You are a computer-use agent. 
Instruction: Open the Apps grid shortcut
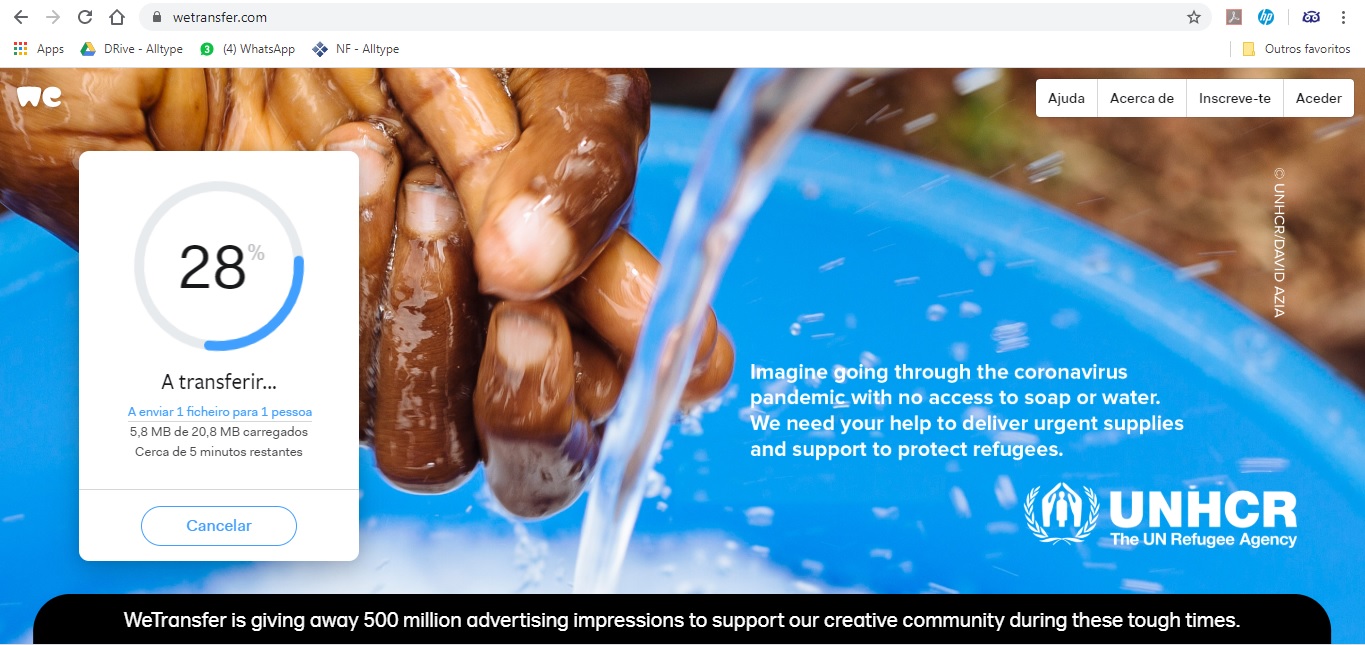[x=38, y=49]
